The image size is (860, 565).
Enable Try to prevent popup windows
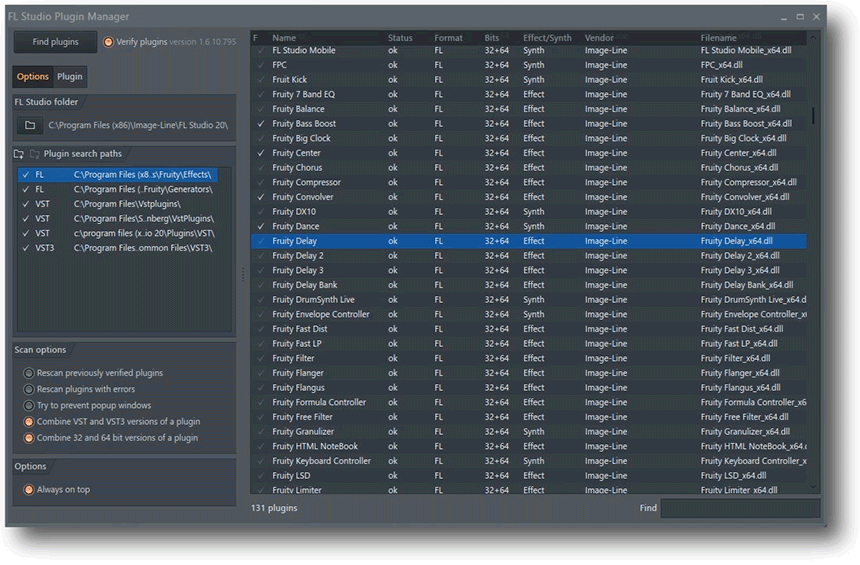(x=29, y=406)
